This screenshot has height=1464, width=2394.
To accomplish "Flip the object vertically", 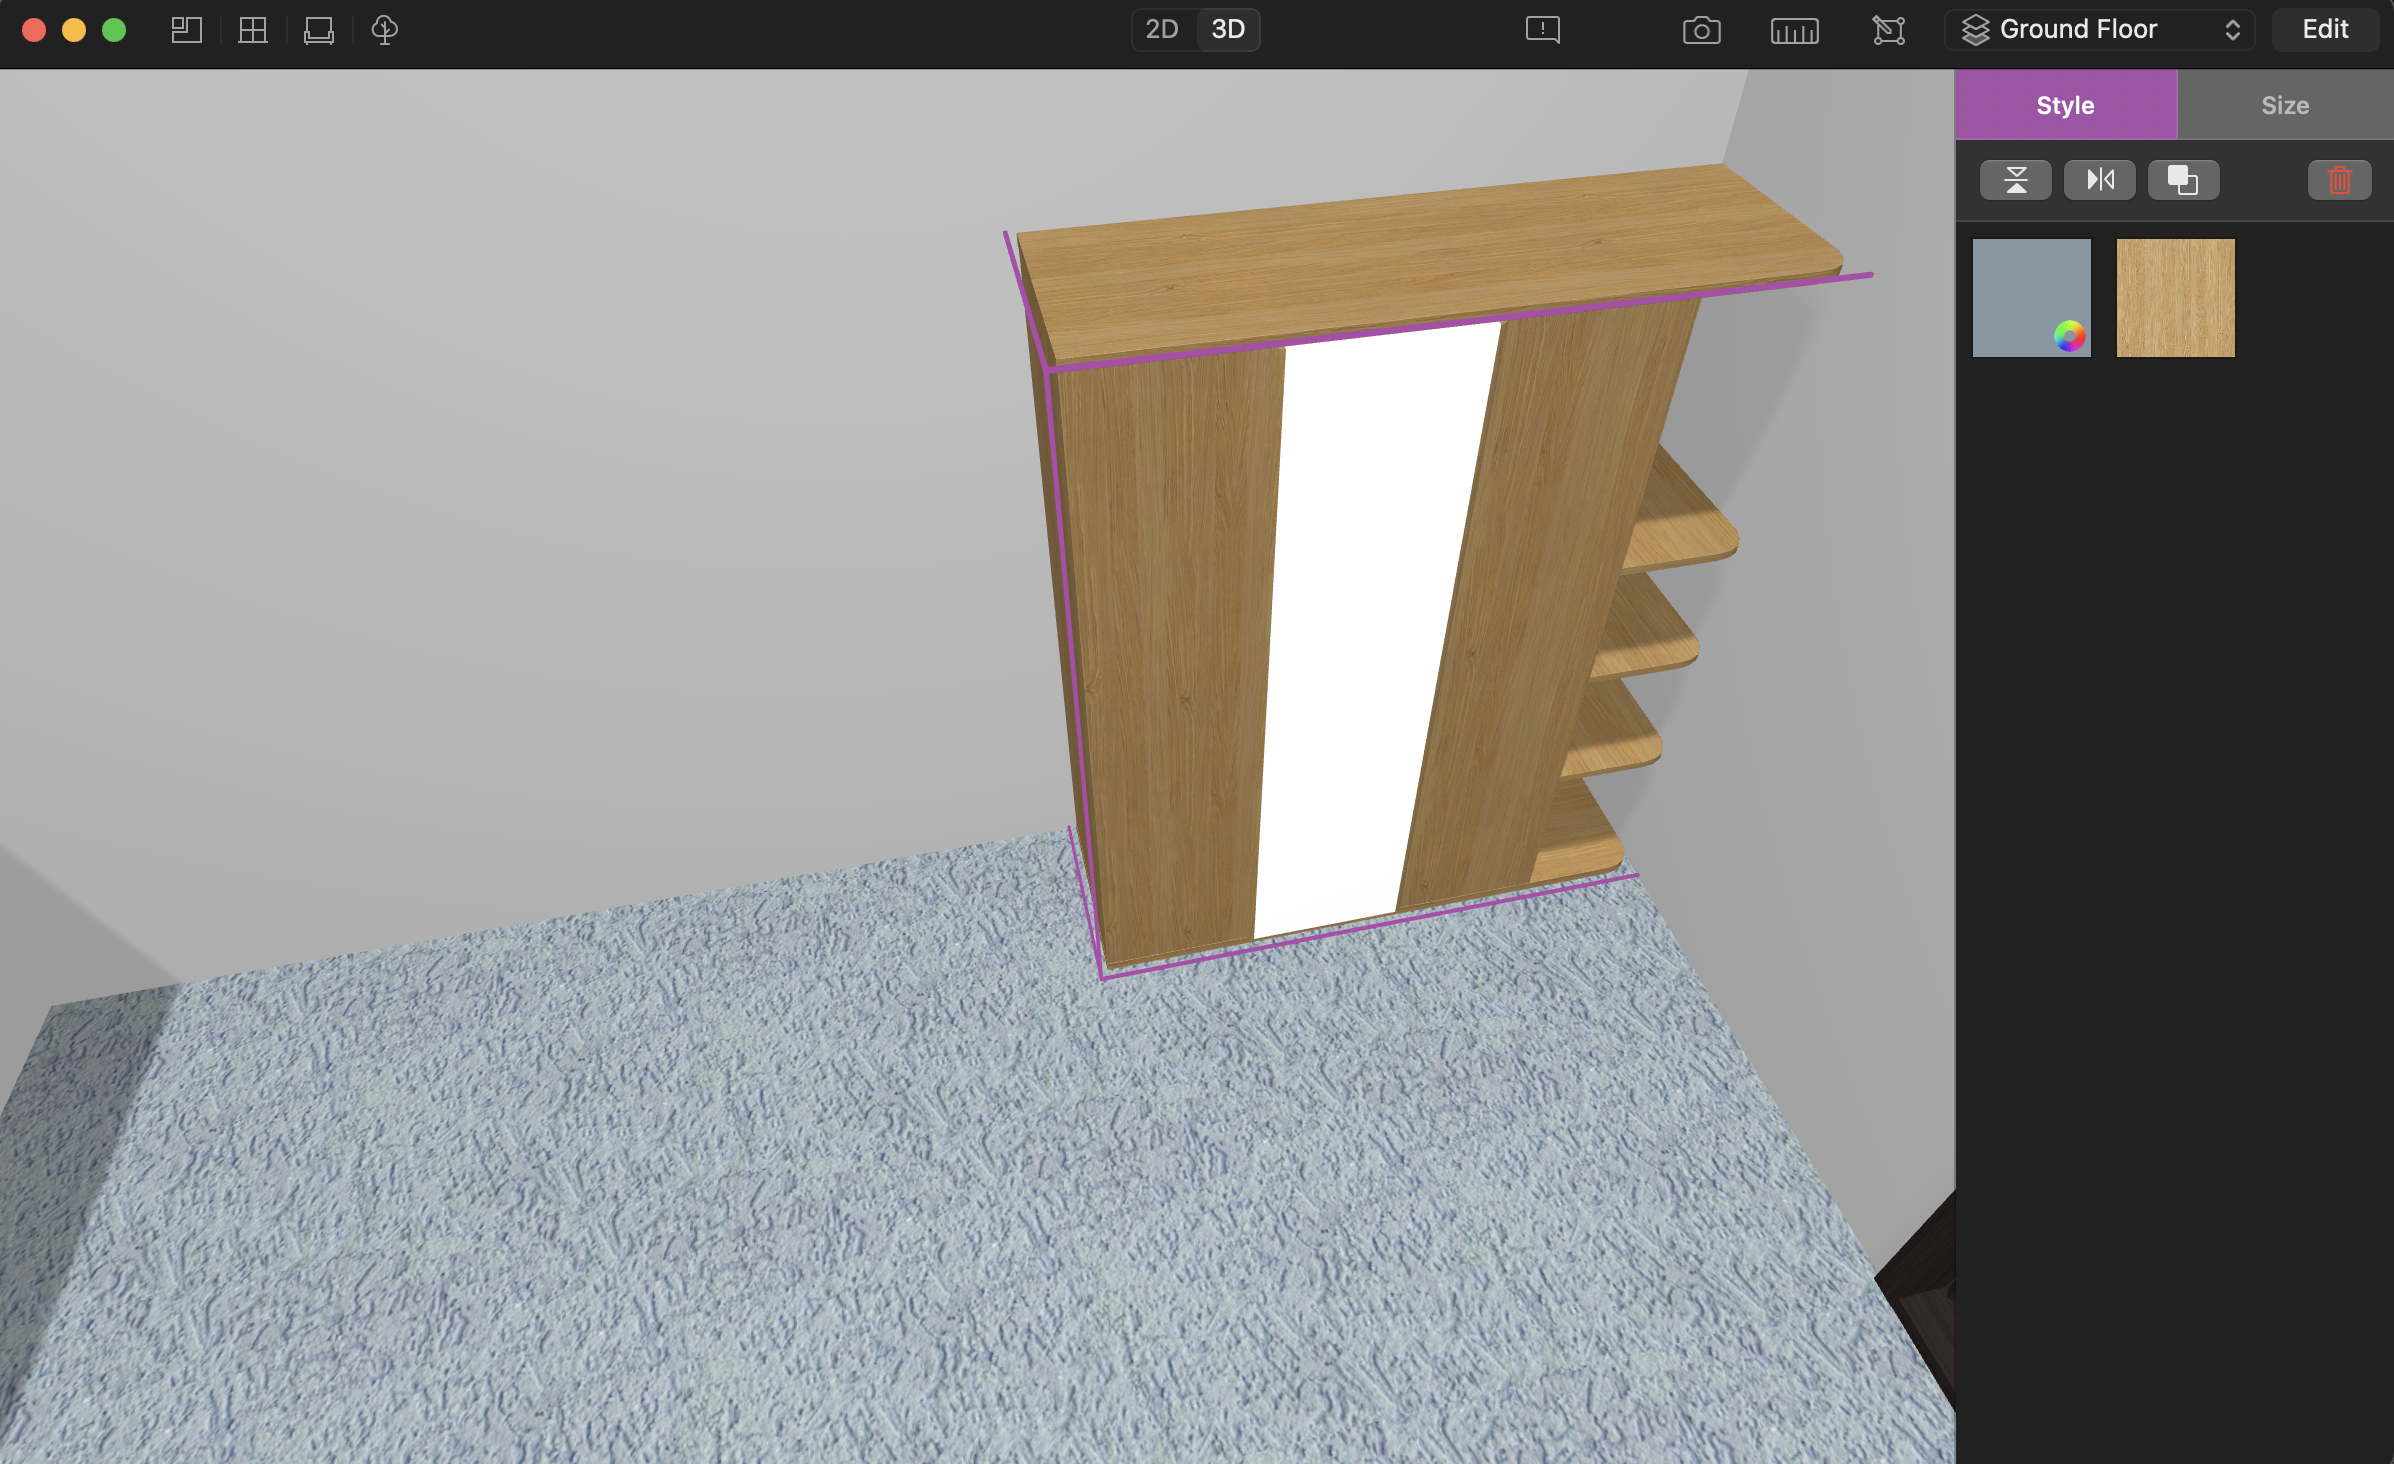I will (x=2015, y=180).
